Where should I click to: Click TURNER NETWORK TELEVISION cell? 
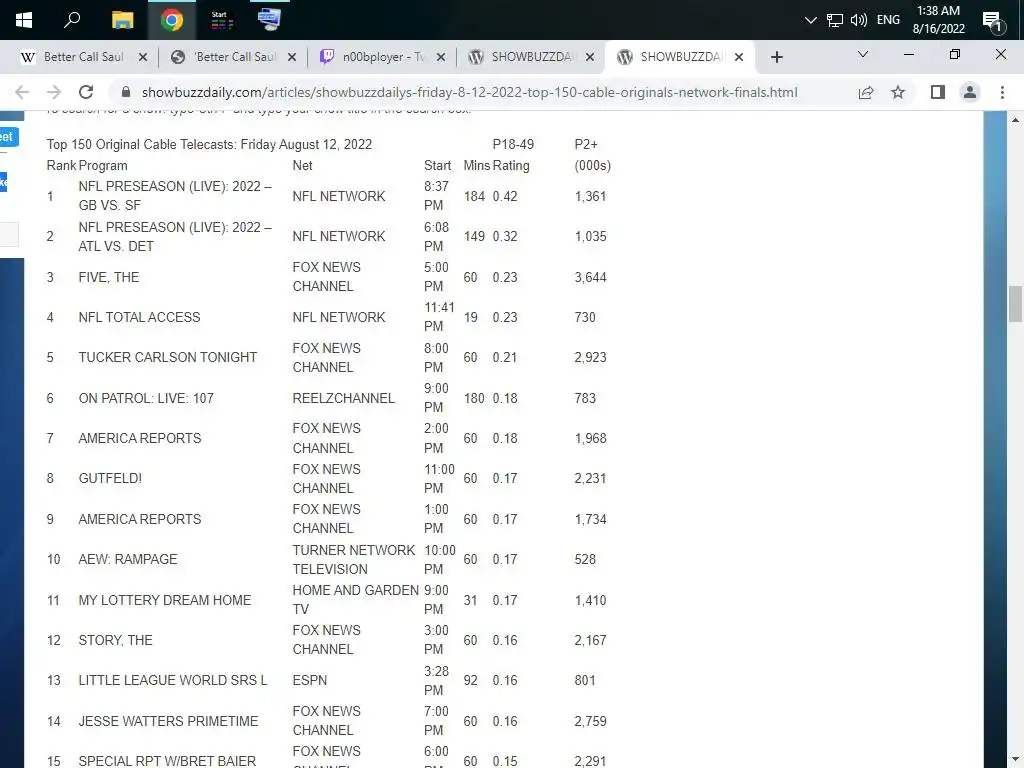click(353, 560)
